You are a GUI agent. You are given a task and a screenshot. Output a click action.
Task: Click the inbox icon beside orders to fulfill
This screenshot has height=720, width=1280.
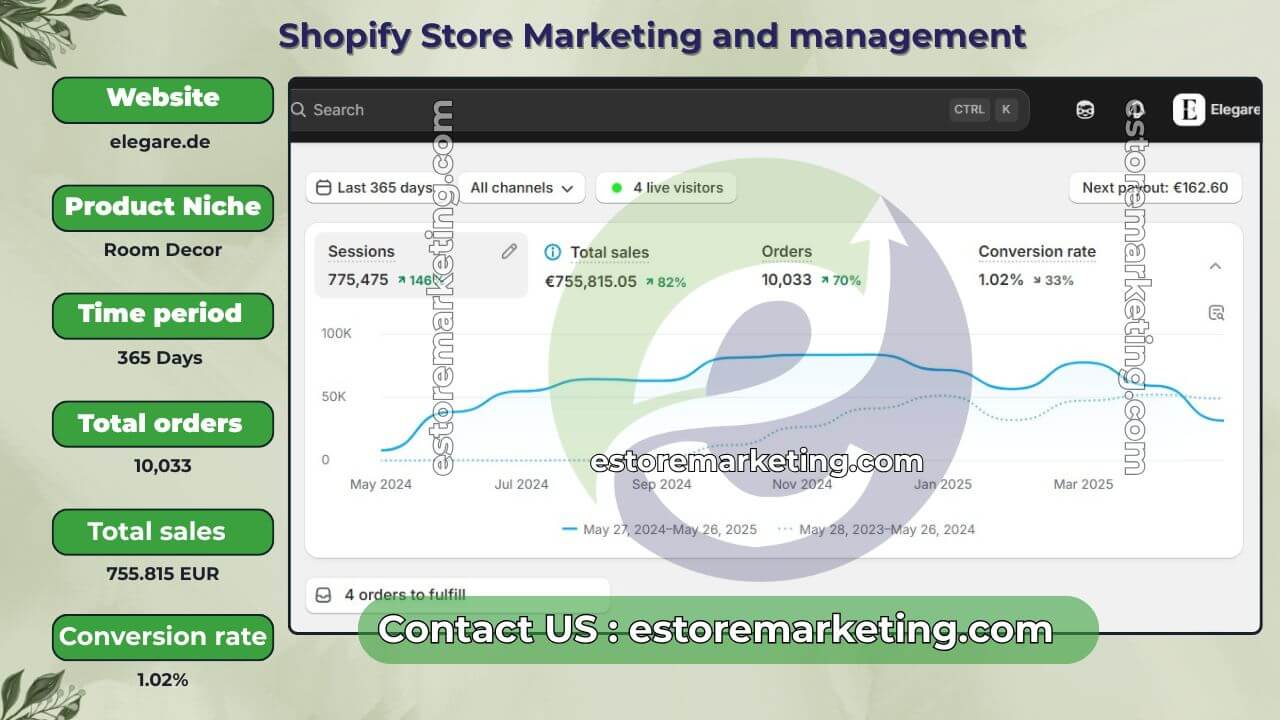(x=323, y=595)
